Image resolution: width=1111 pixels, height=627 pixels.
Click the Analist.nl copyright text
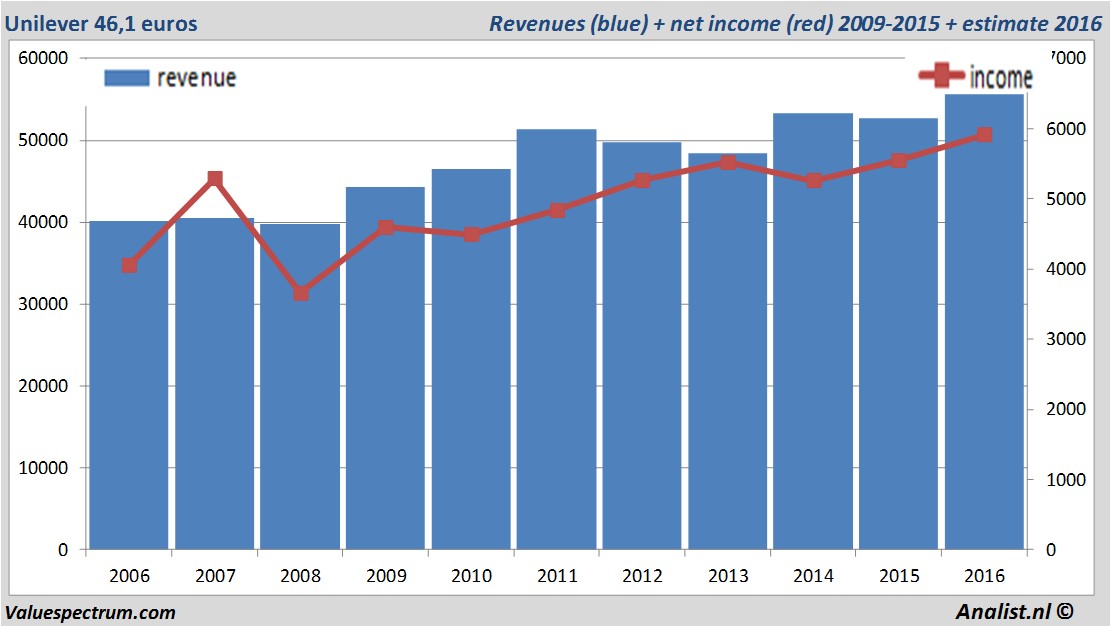pyautogui.click(x=1014, y=611)
